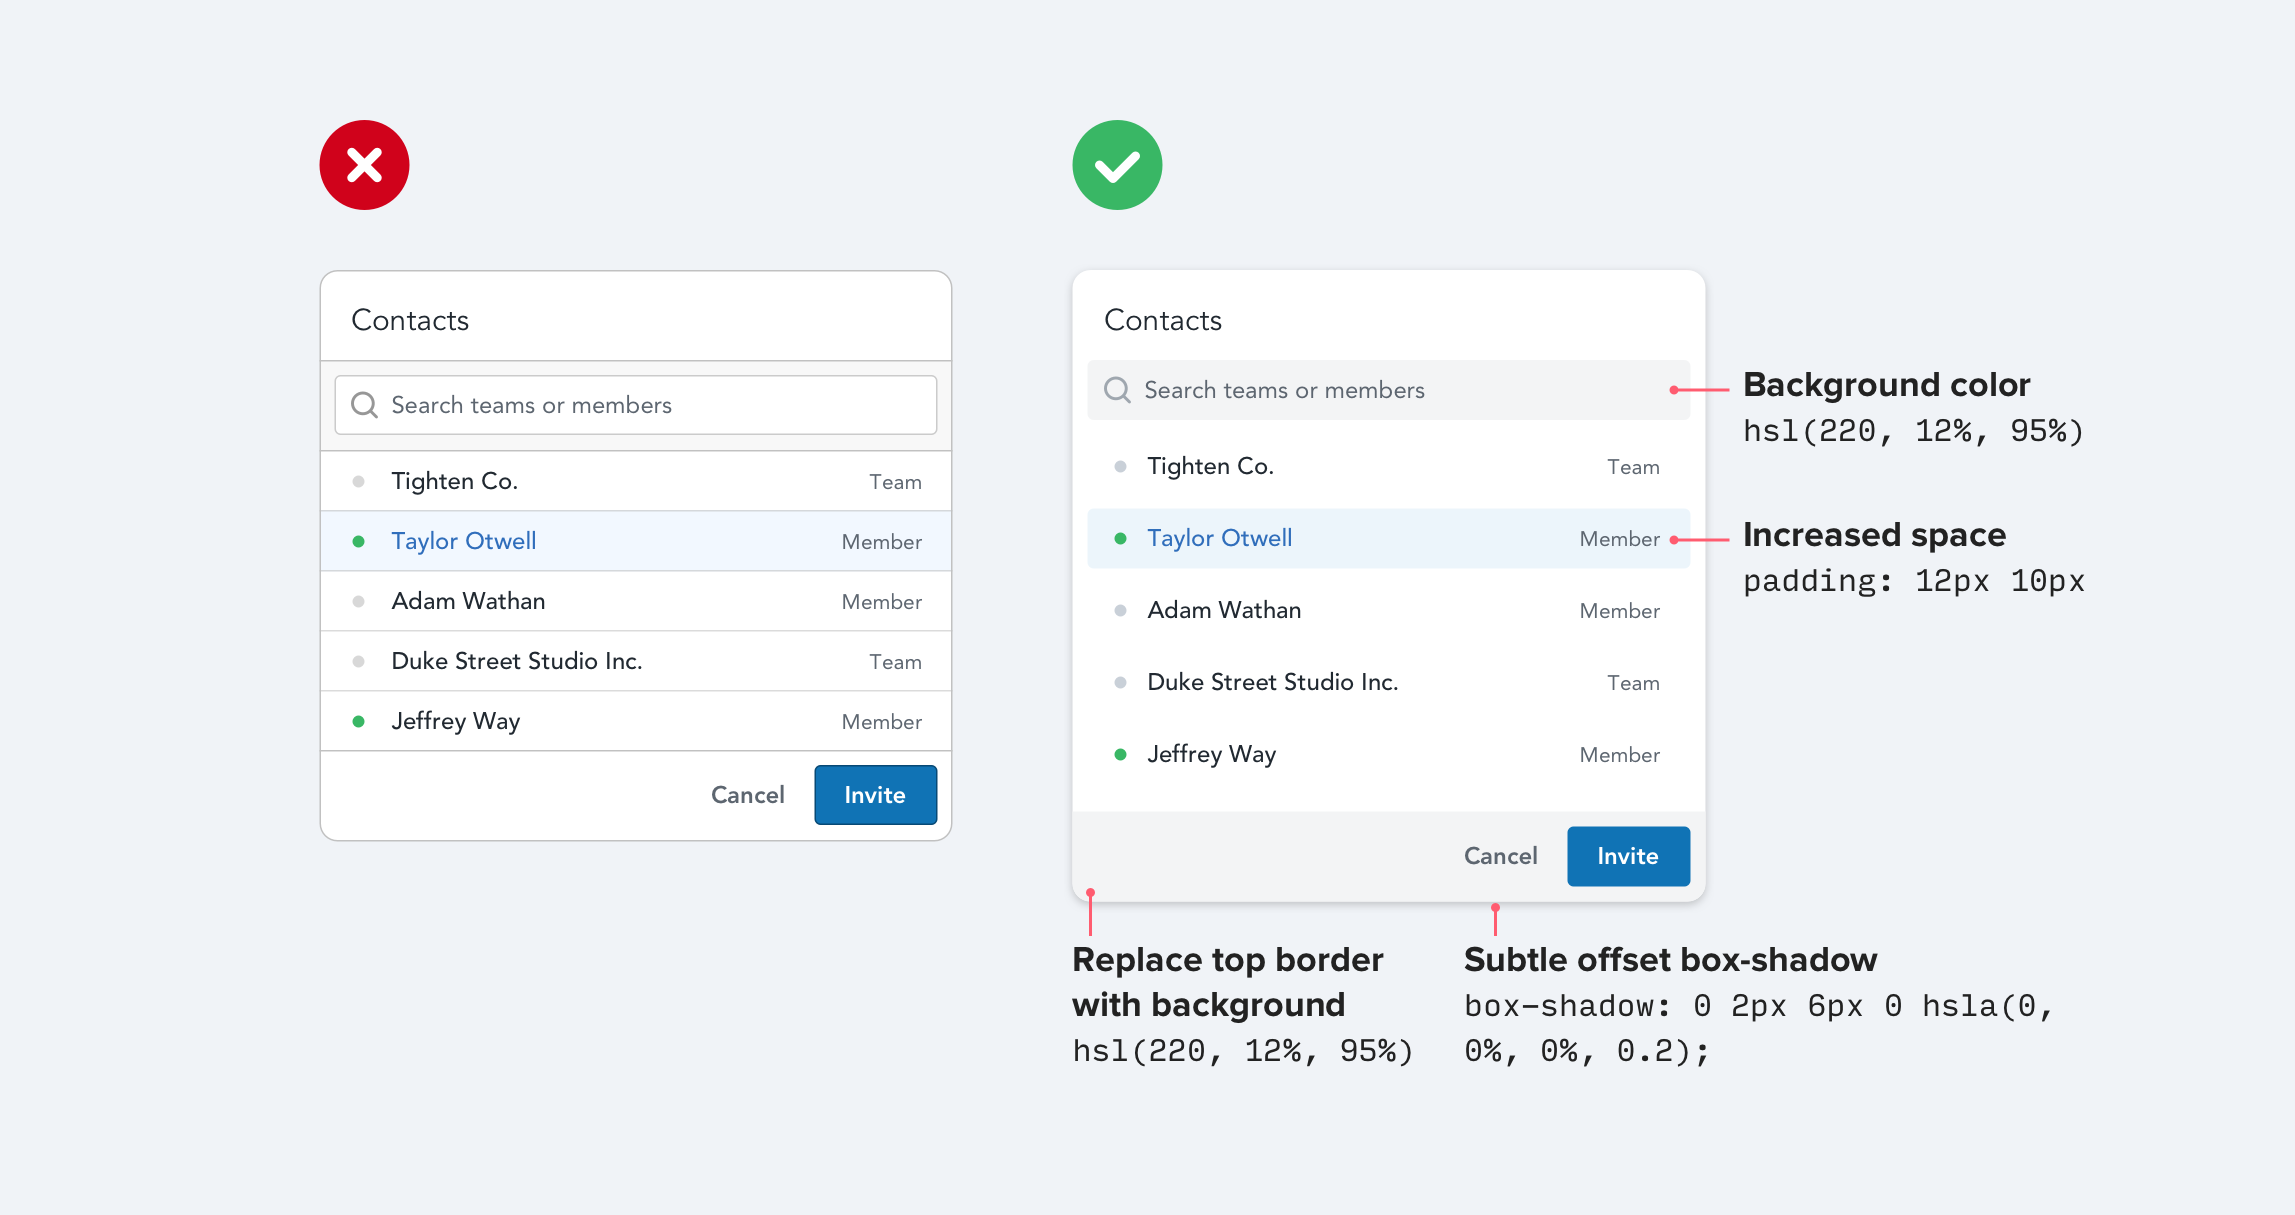
Task: Click the red X badge icon
Action: [x=364, y=165]
